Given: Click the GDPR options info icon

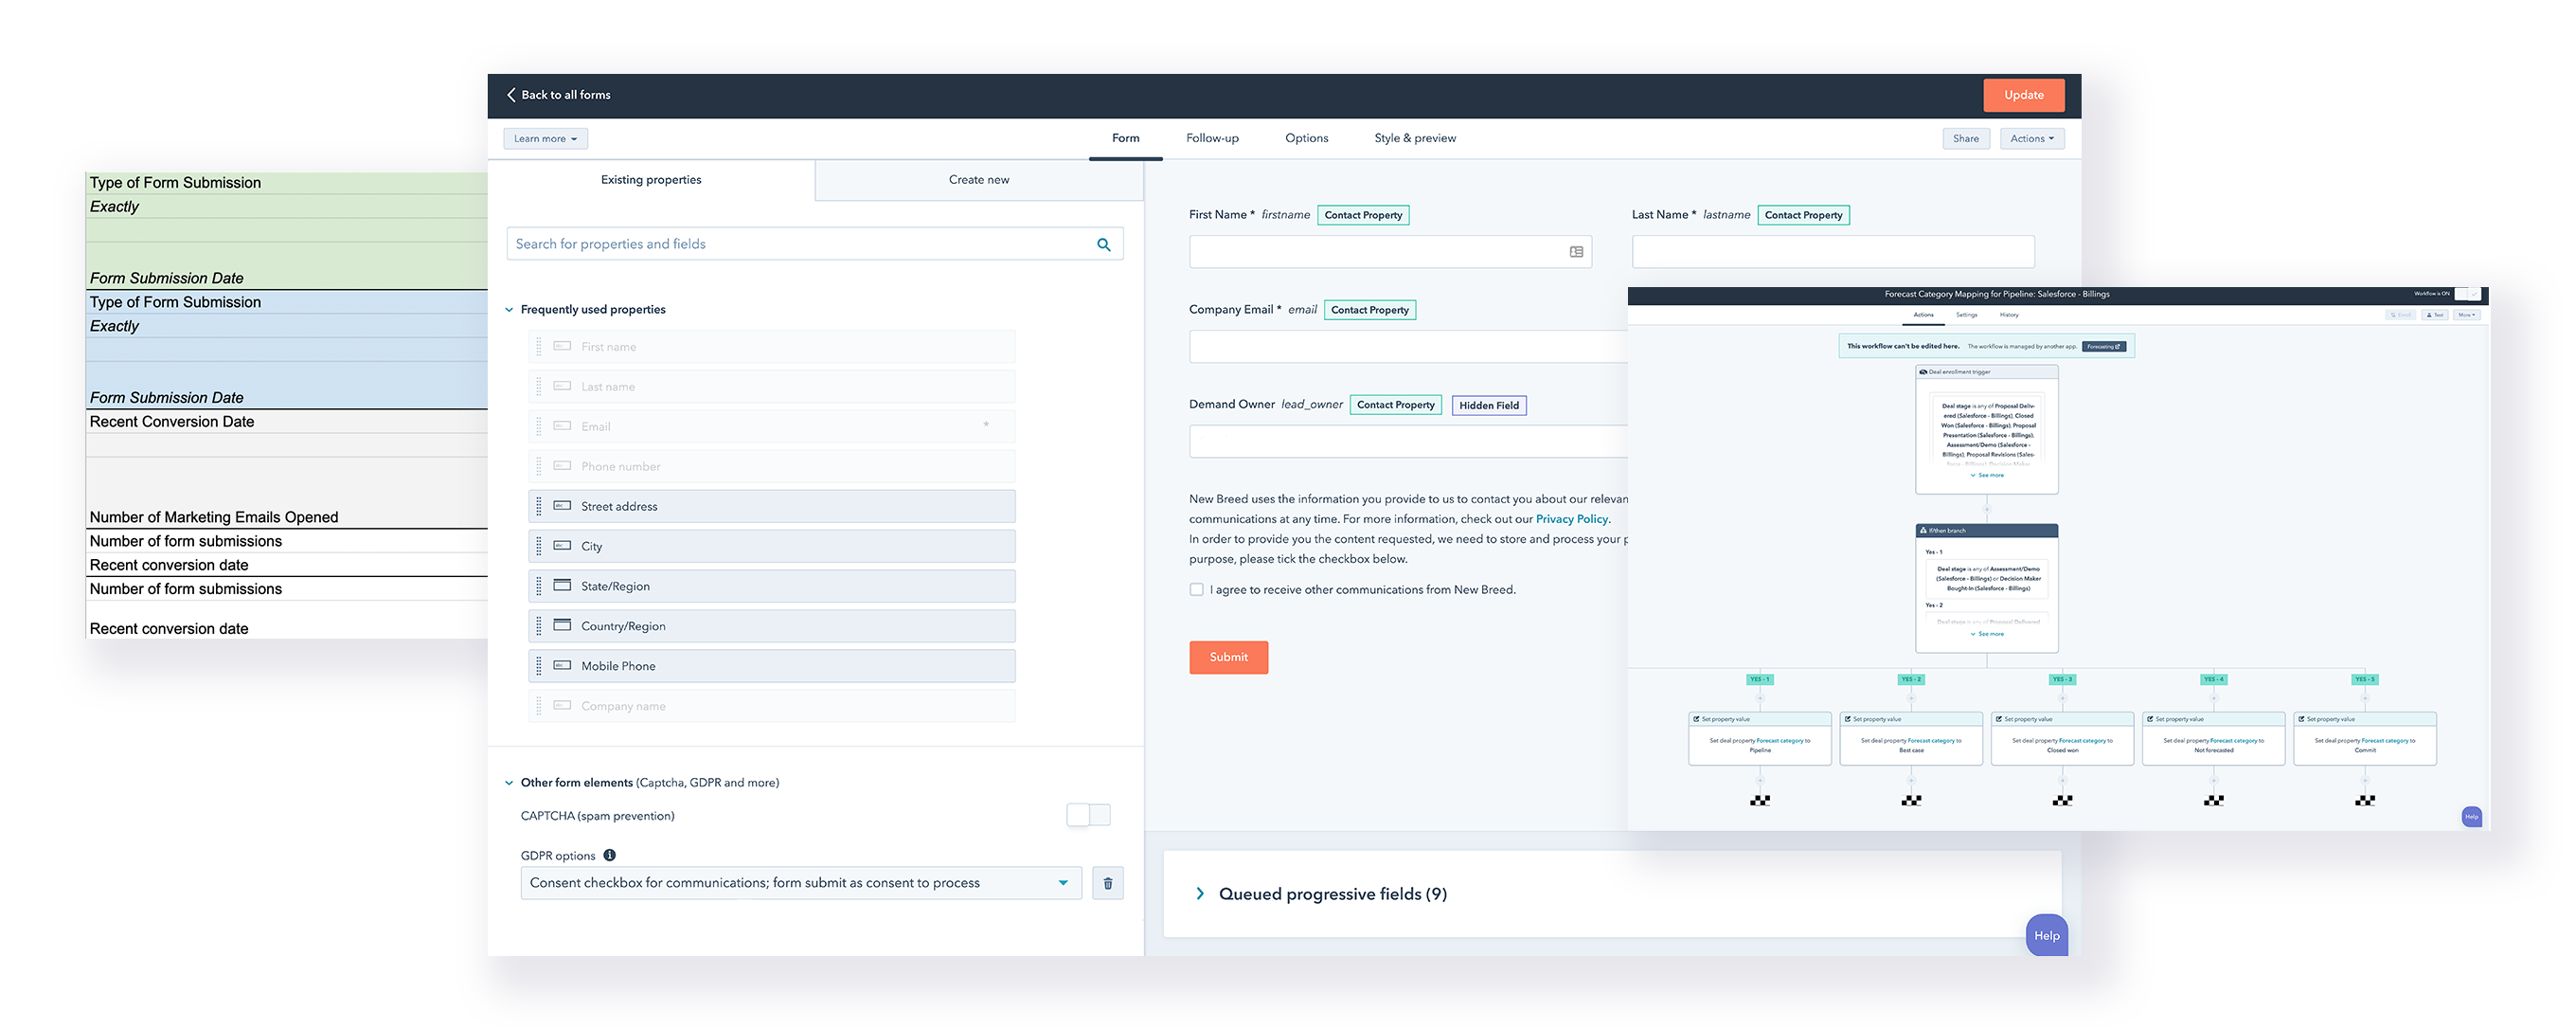Looking at the screenshot, I should coord(609,855).
